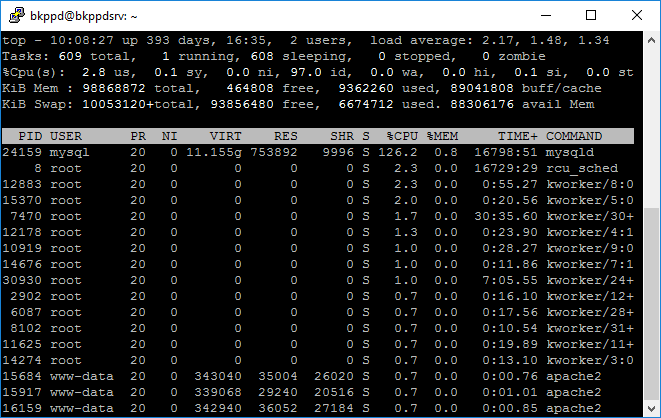Click the scrollbar up arrow
Viewport: 661px width, 418px height.
[x=652, y=39]
